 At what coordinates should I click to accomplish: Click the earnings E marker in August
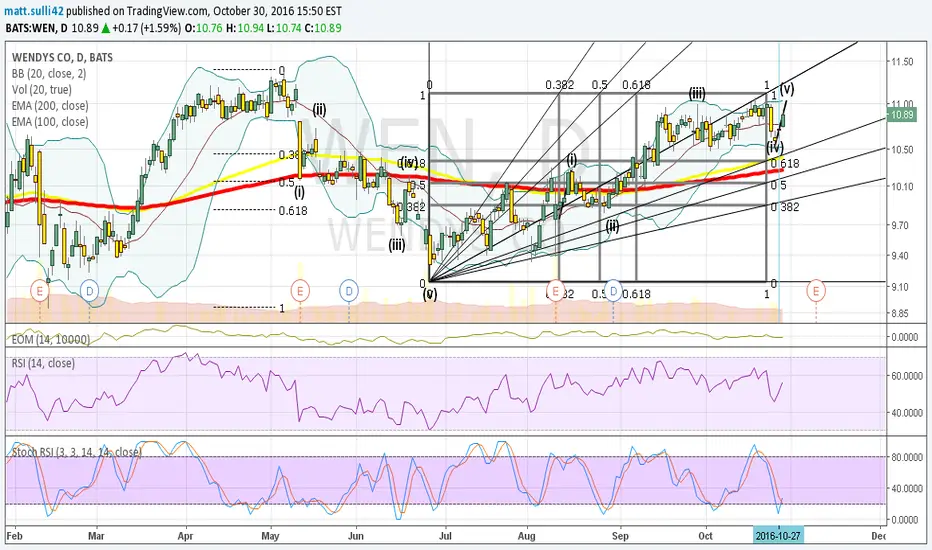[556, 291]
